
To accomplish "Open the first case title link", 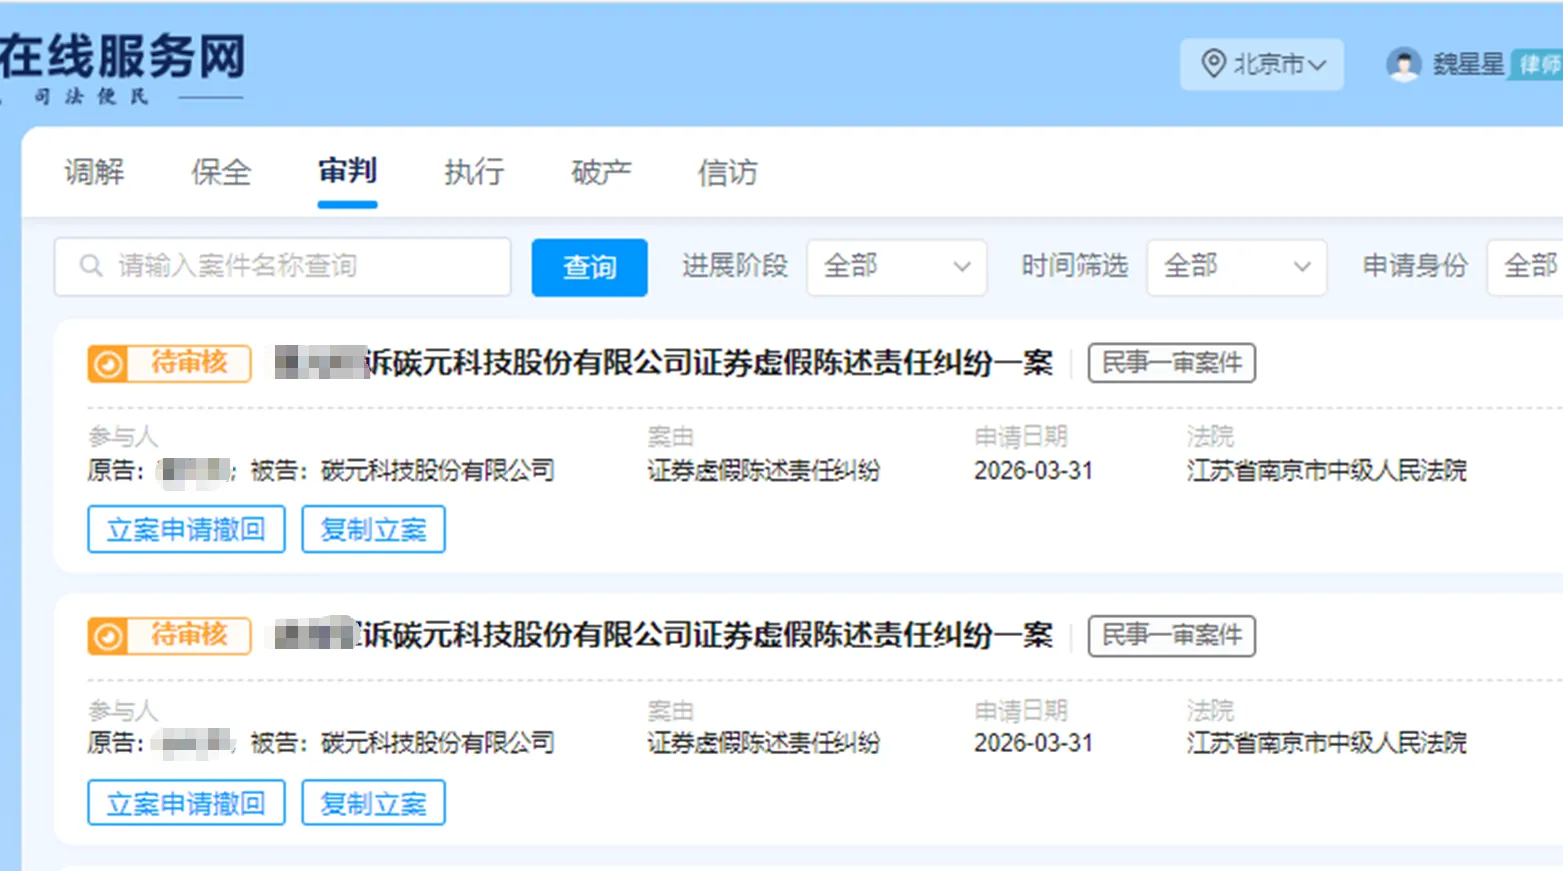I will point(660,364).
